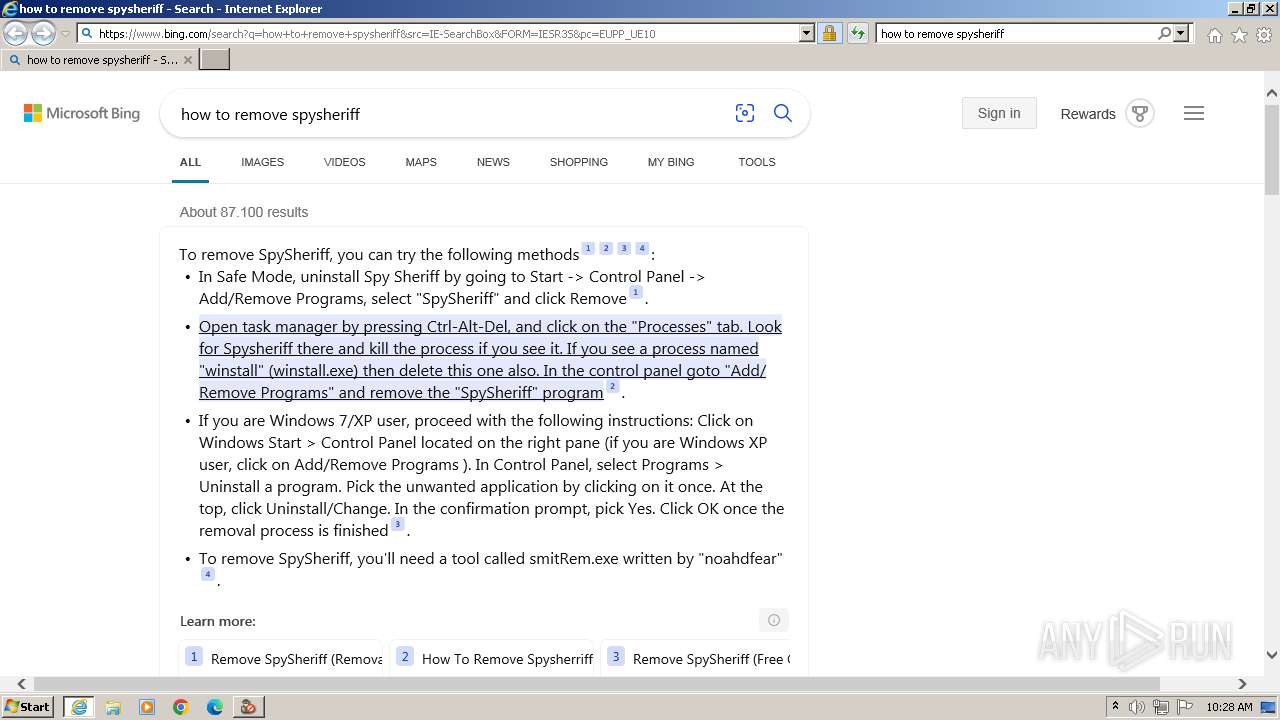Open the Bing hamburger menu
The width and height of the screenshot is (1280, 720).
[1194, 113]
